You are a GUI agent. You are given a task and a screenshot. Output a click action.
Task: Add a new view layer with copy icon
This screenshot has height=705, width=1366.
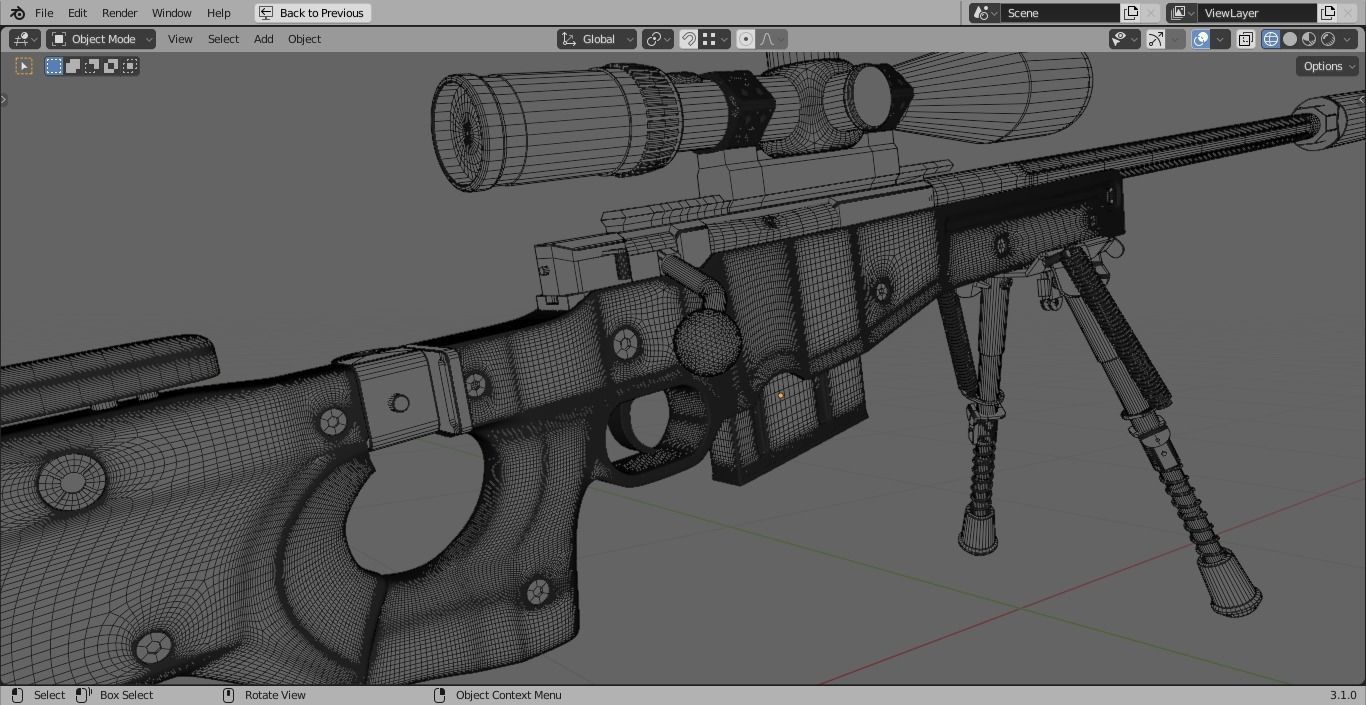[1328, 13]
